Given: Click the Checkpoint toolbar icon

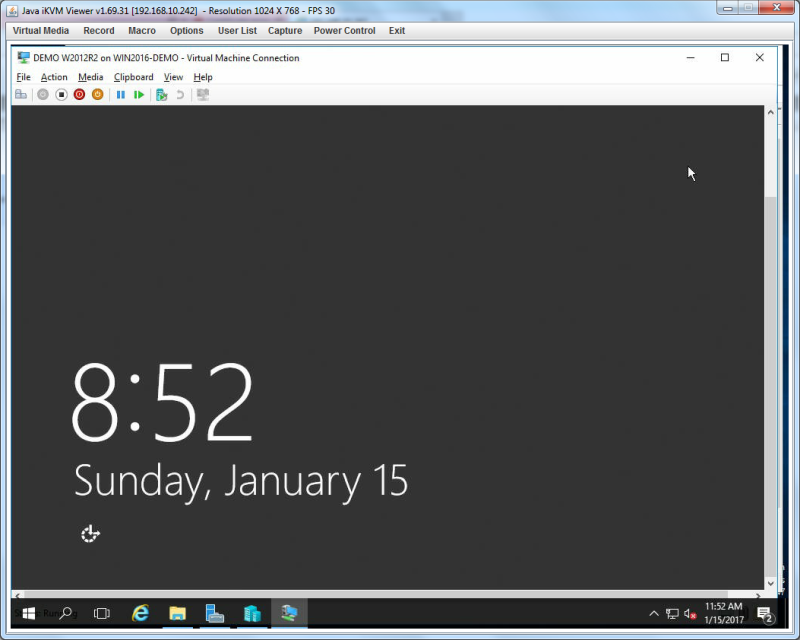Looking at the screenshot, I should pos(162,94).
